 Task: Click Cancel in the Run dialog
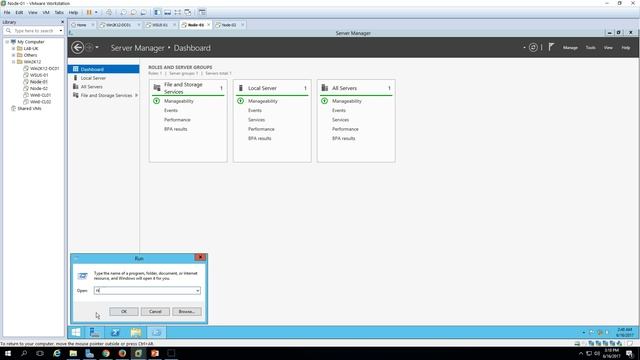pos(155,311)
